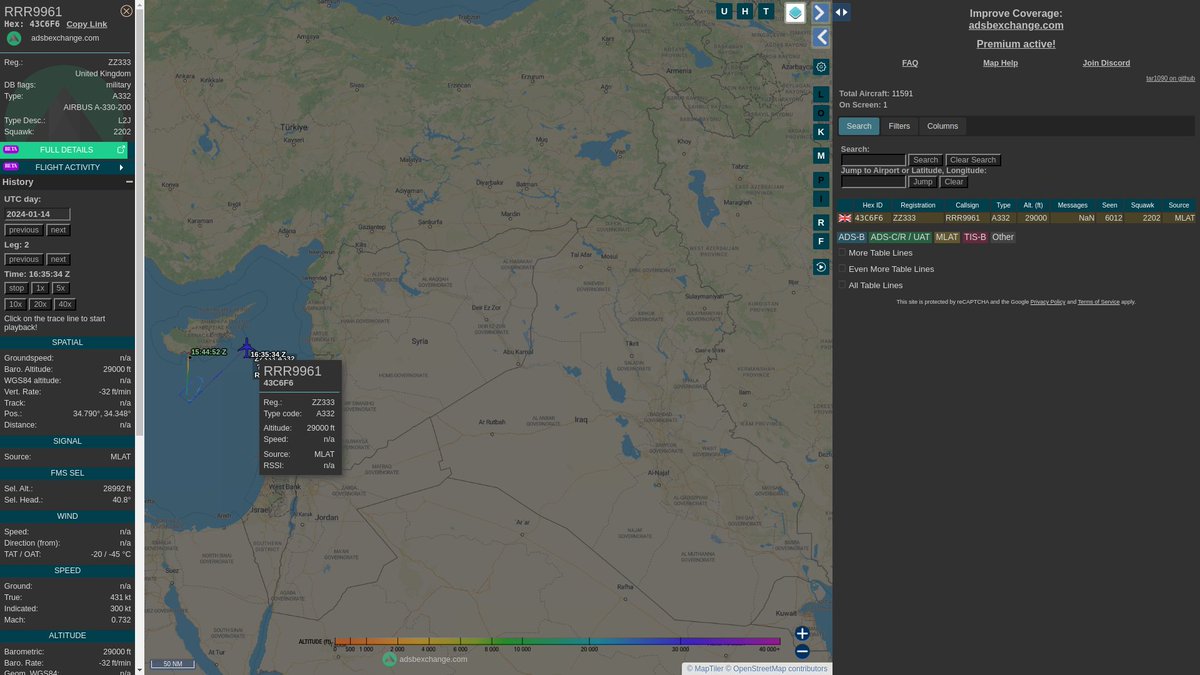The height and width of the screenshot is (675, 1200).
Task: Toggle the K map option button
Action: click(821, 132)
